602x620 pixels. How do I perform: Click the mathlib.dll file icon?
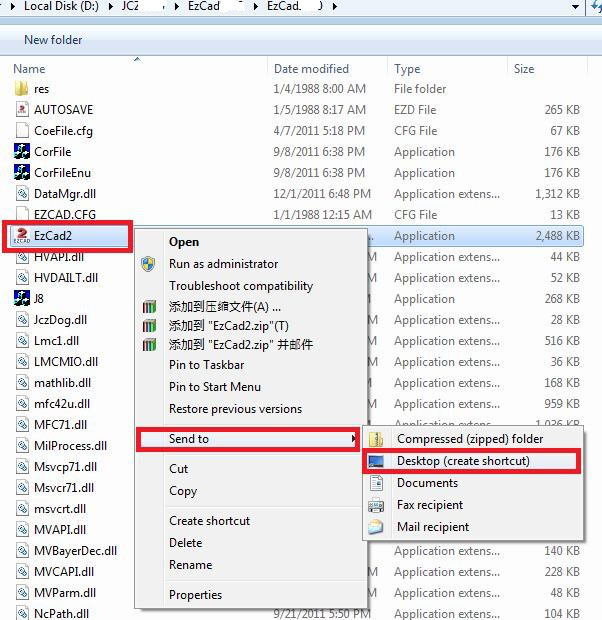pyautogui.click(x=22, y=382)
